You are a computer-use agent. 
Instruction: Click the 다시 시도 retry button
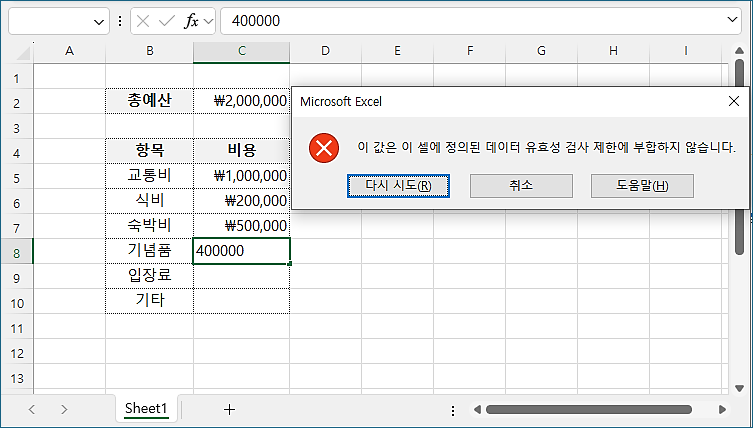[x=398, y=186]
